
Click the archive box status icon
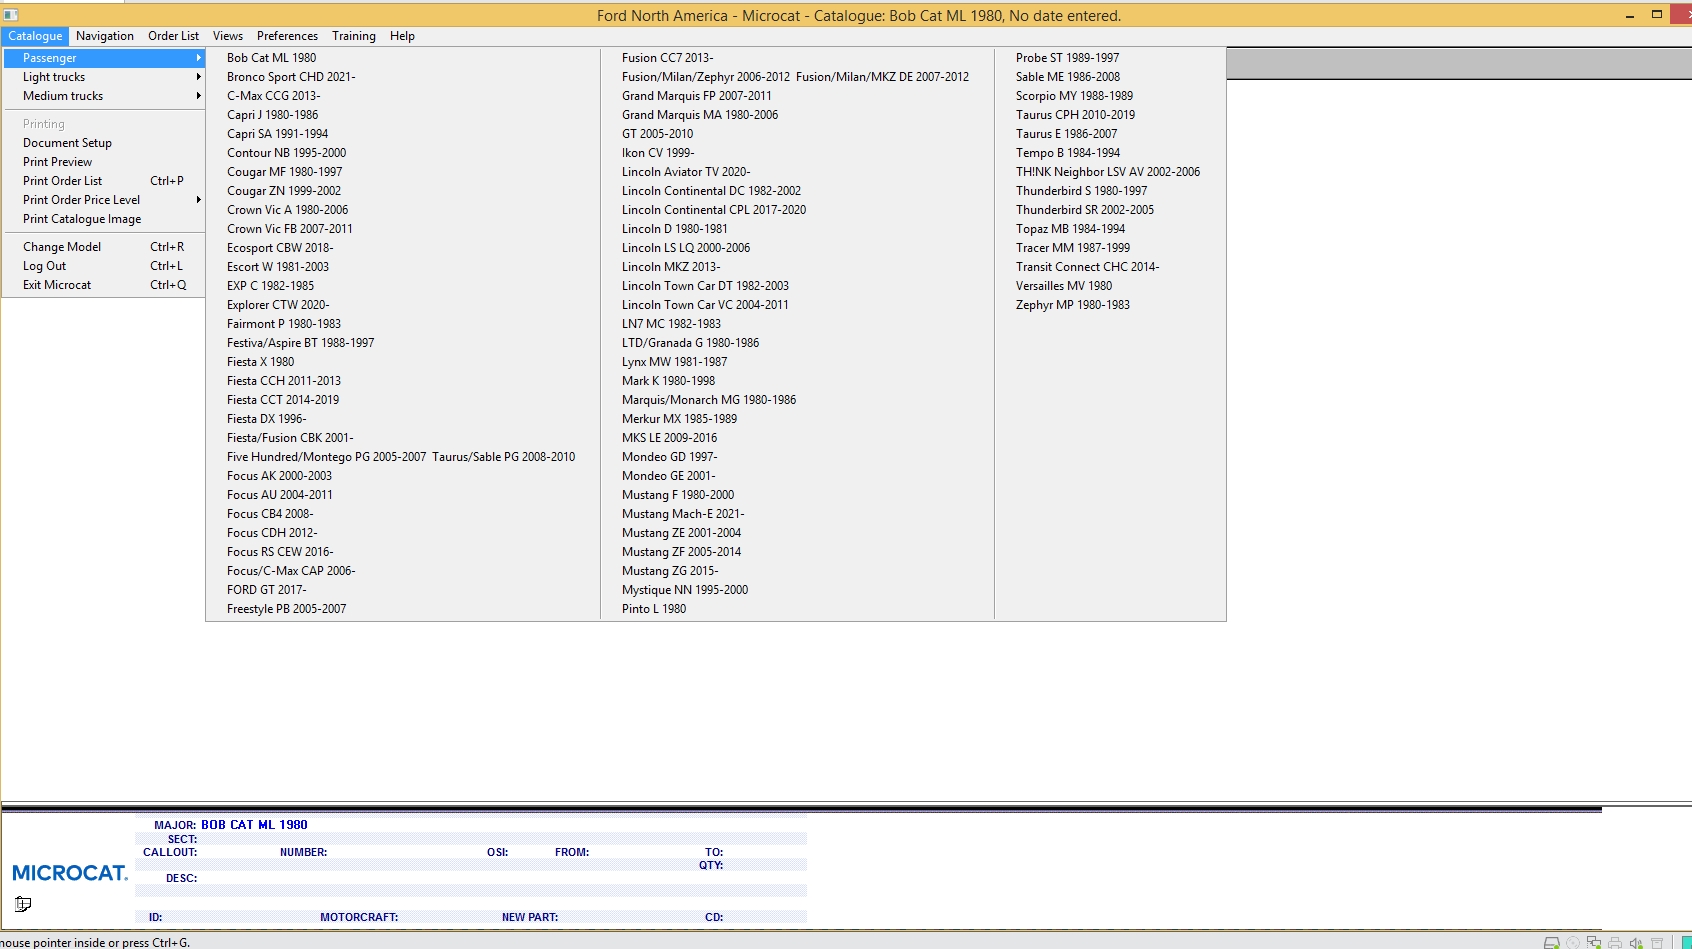[x=1657, y=943]
